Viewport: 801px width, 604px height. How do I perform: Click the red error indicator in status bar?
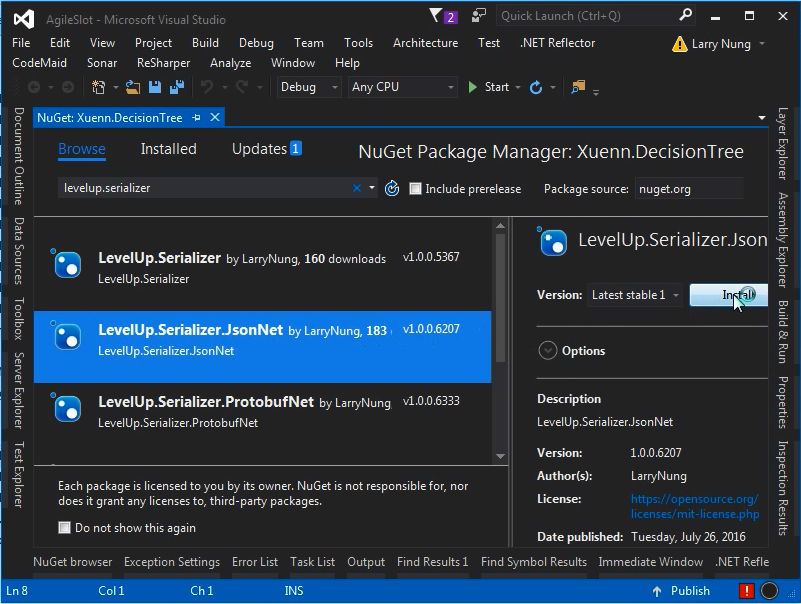pos(746,591)
